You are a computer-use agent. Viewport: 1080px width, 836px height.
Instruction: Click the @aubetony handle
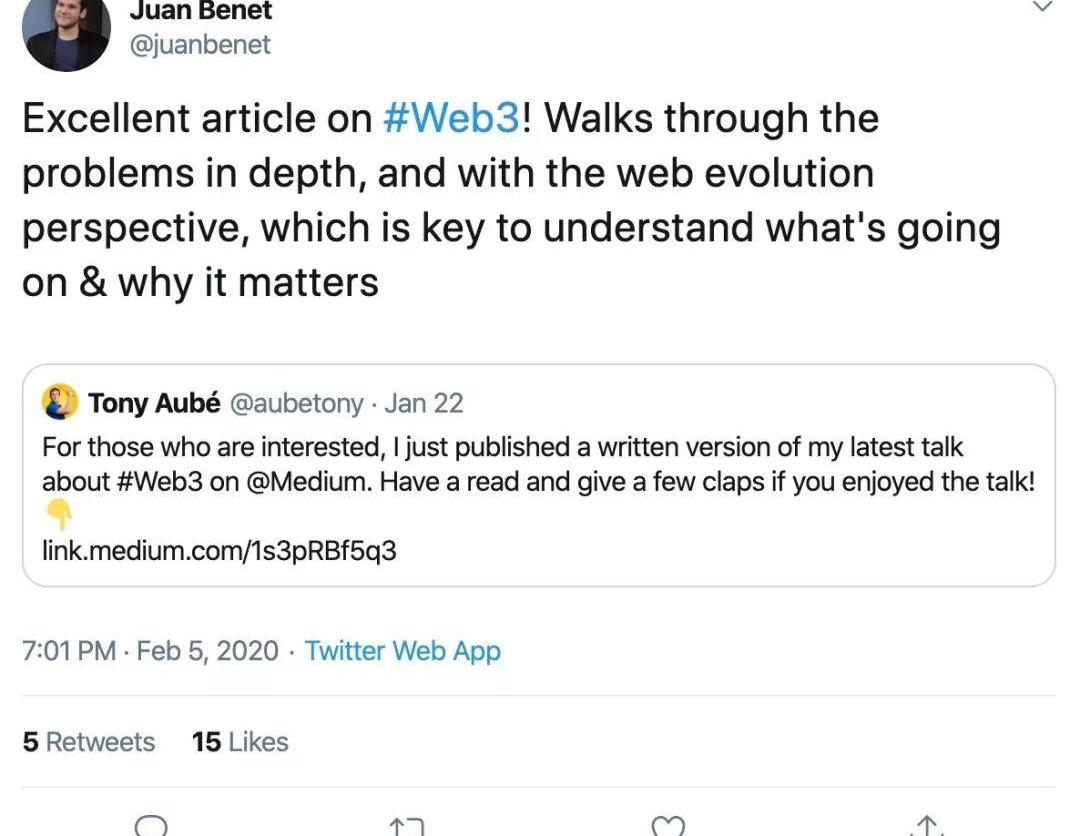pos(297,403)
